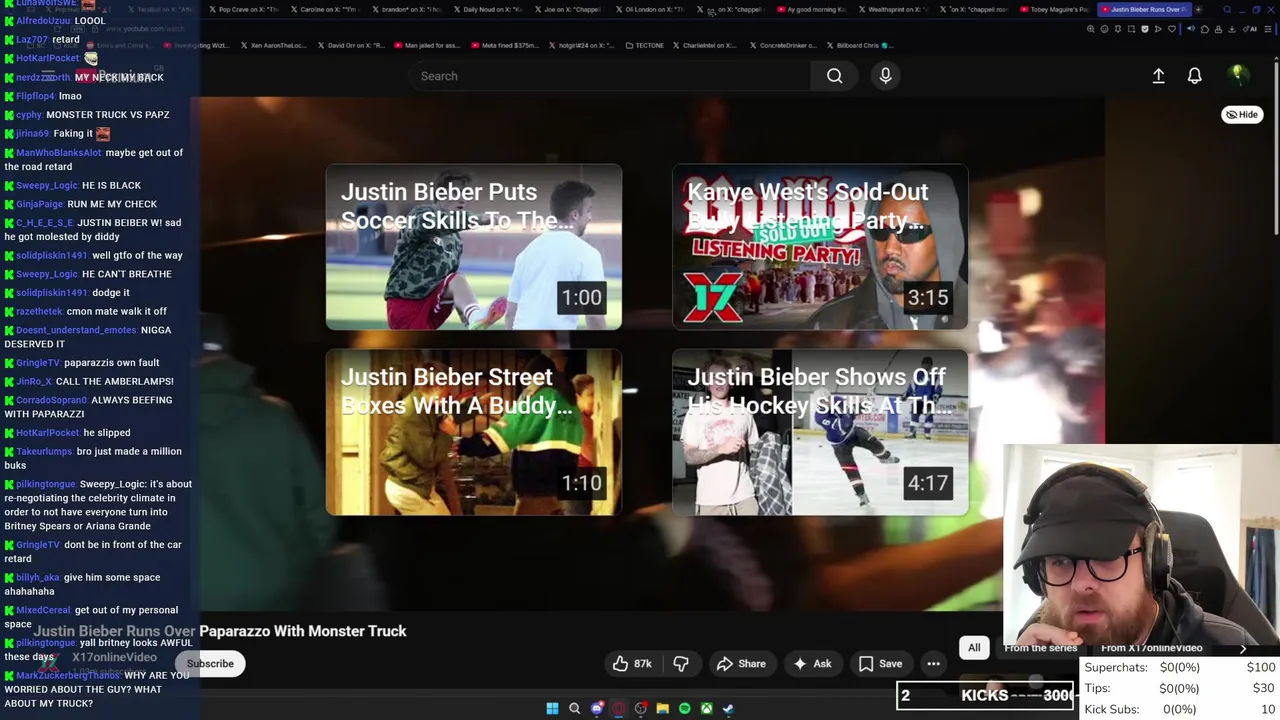Open Discord from the taskbar
1280x720 pixels.
597,708
